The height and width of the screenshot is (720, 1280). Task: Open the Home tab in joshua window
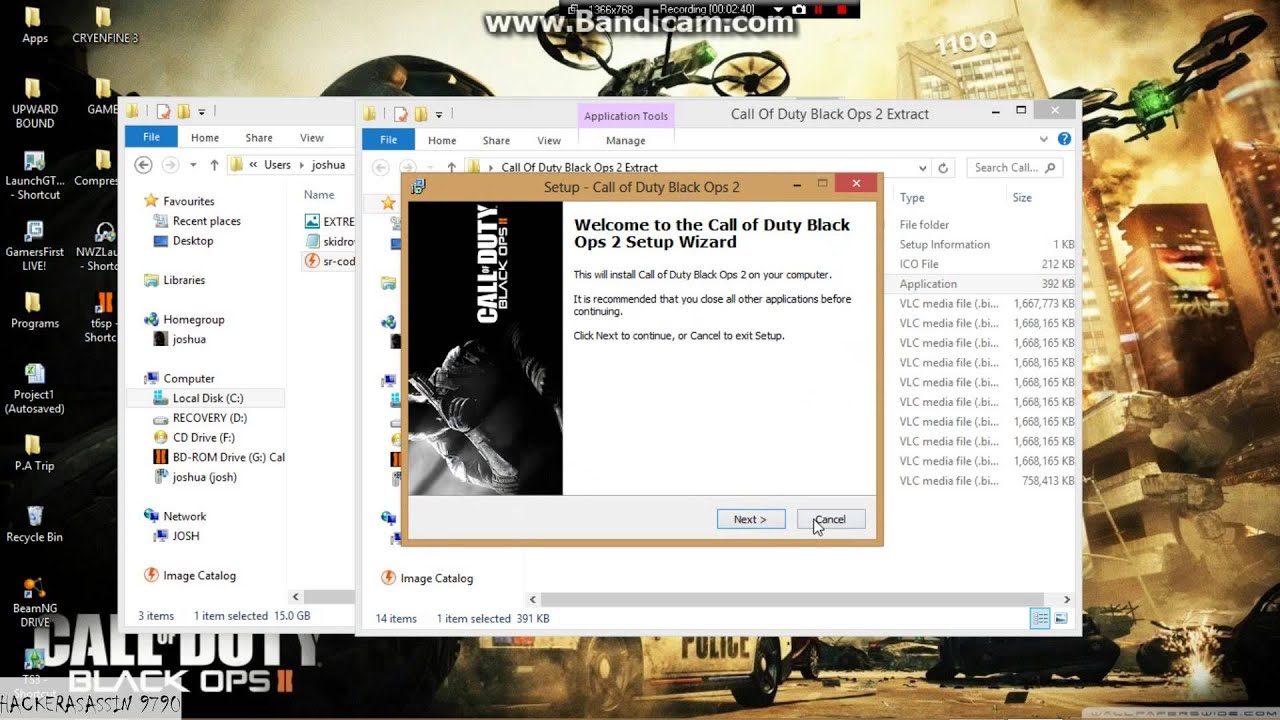(205, 138)
